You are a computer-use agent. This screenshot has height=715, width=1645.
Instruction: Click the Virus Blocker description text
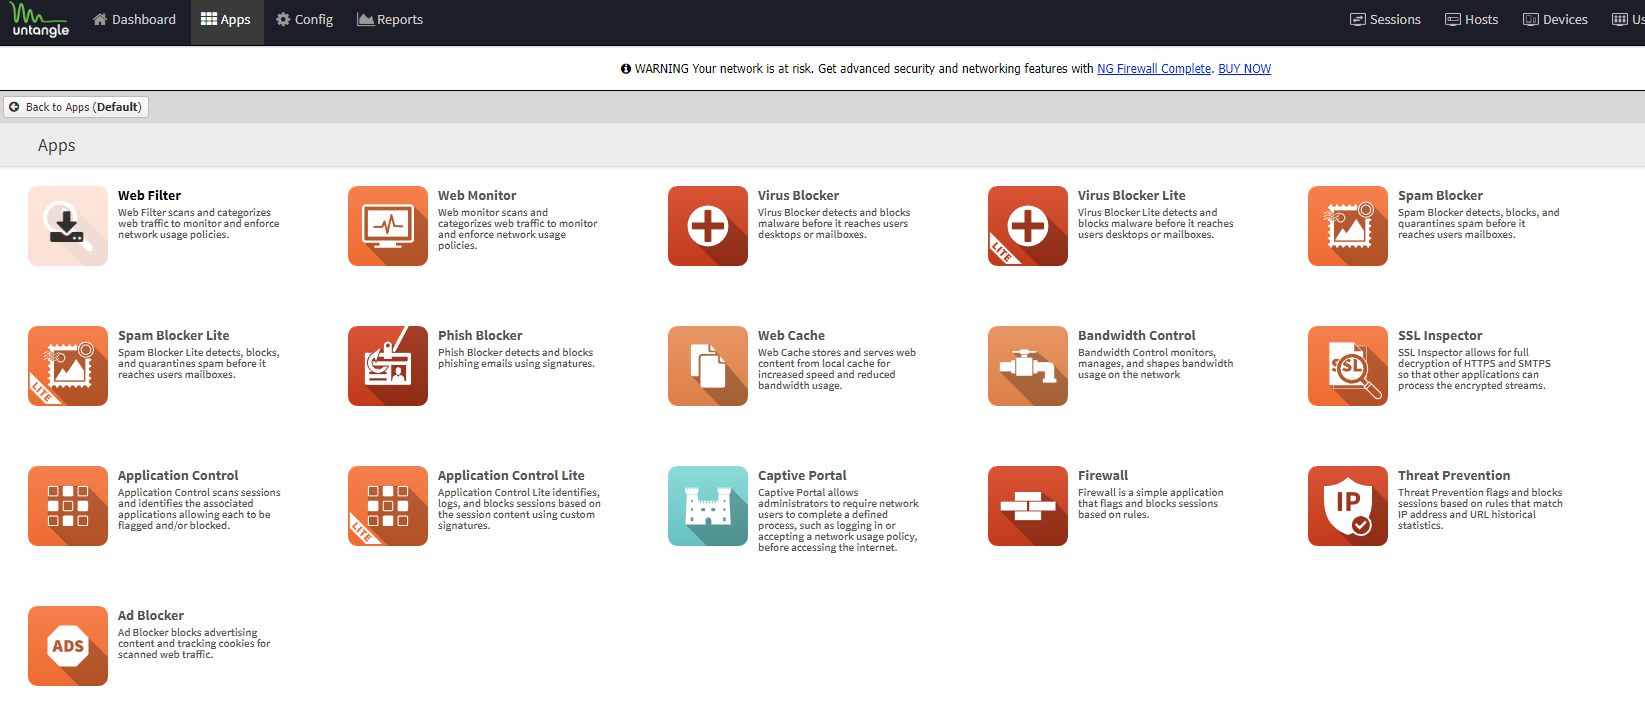tap(834, 224)
